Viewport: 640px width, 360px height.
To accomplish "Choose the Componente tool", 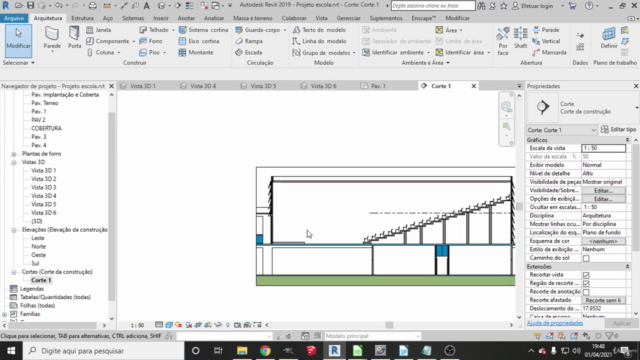I will (x=108, y=41).
